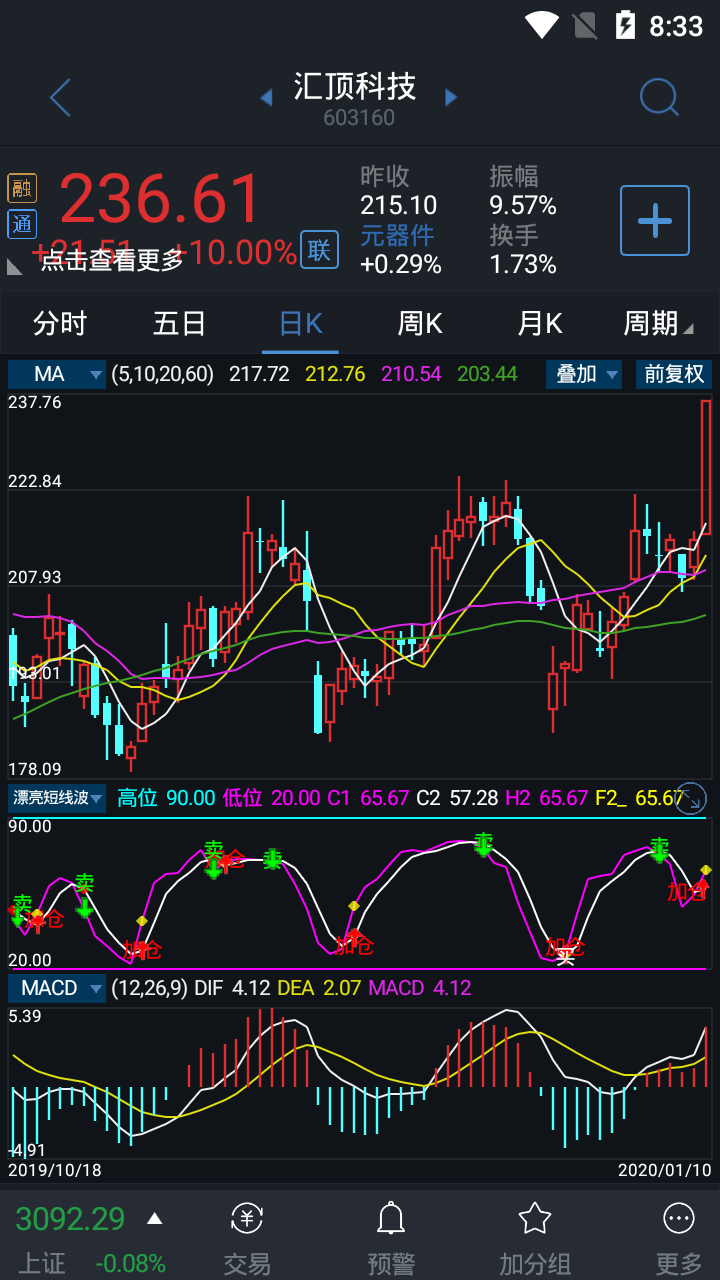
Task: Switch to previous stock with left triangle
Action: (x=266, y=98)
